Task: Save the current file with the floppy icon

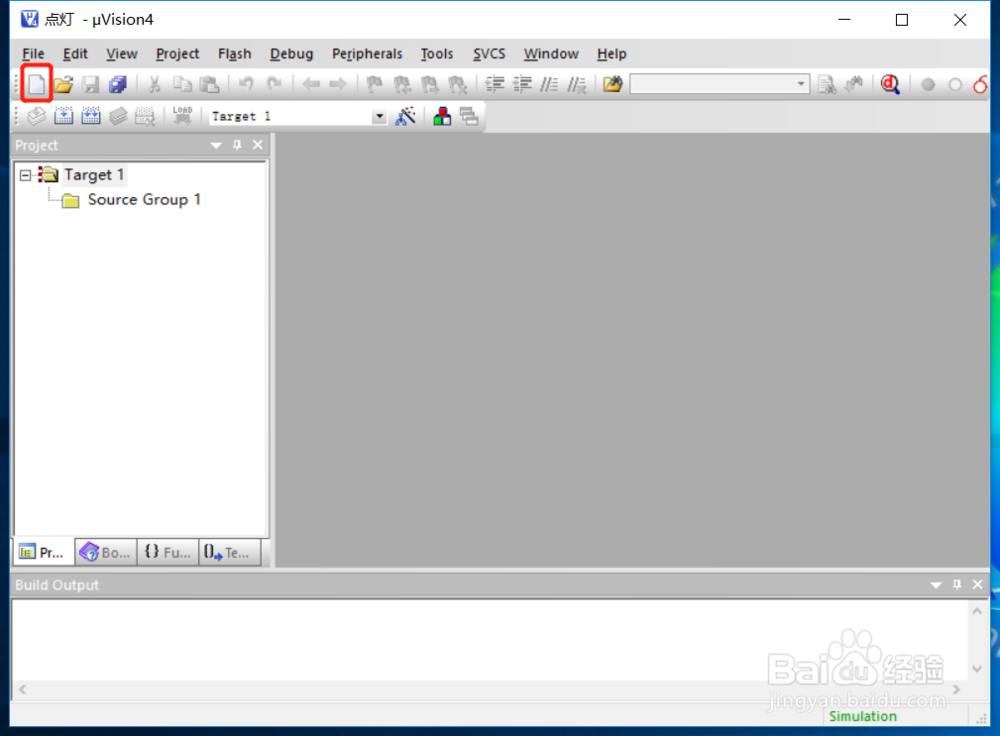Action: click(x=91, y=84)
